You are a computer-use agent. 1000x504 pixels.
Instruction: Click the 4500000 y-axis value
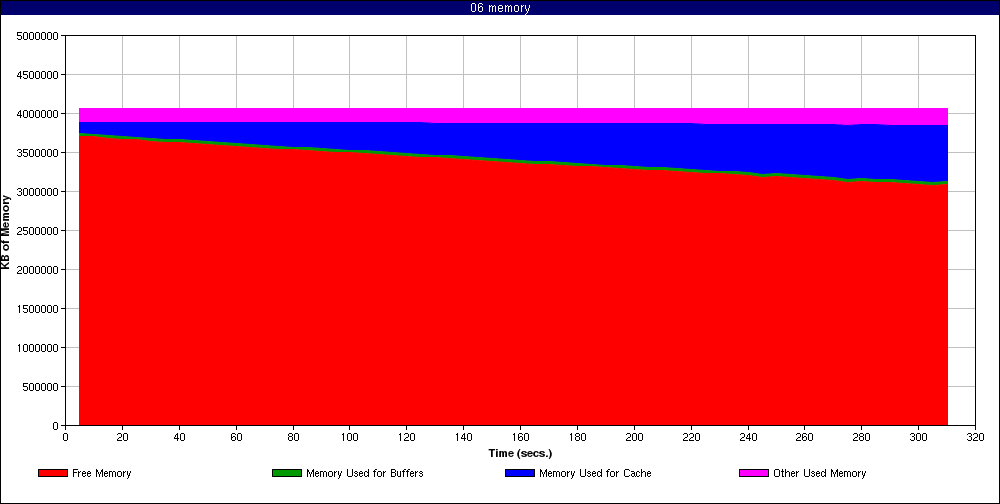pyautogui.click(x=38, y=75)
